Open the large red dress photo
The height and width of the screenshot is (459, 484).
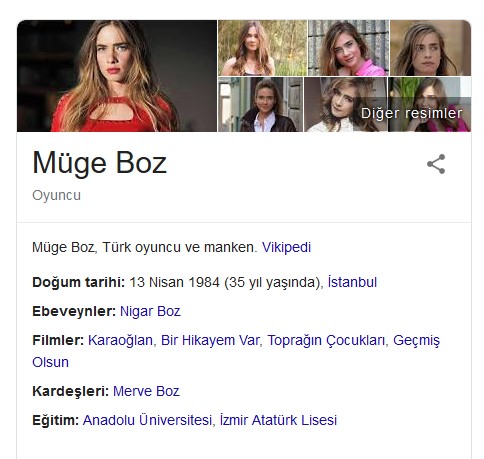pos(117,76)
